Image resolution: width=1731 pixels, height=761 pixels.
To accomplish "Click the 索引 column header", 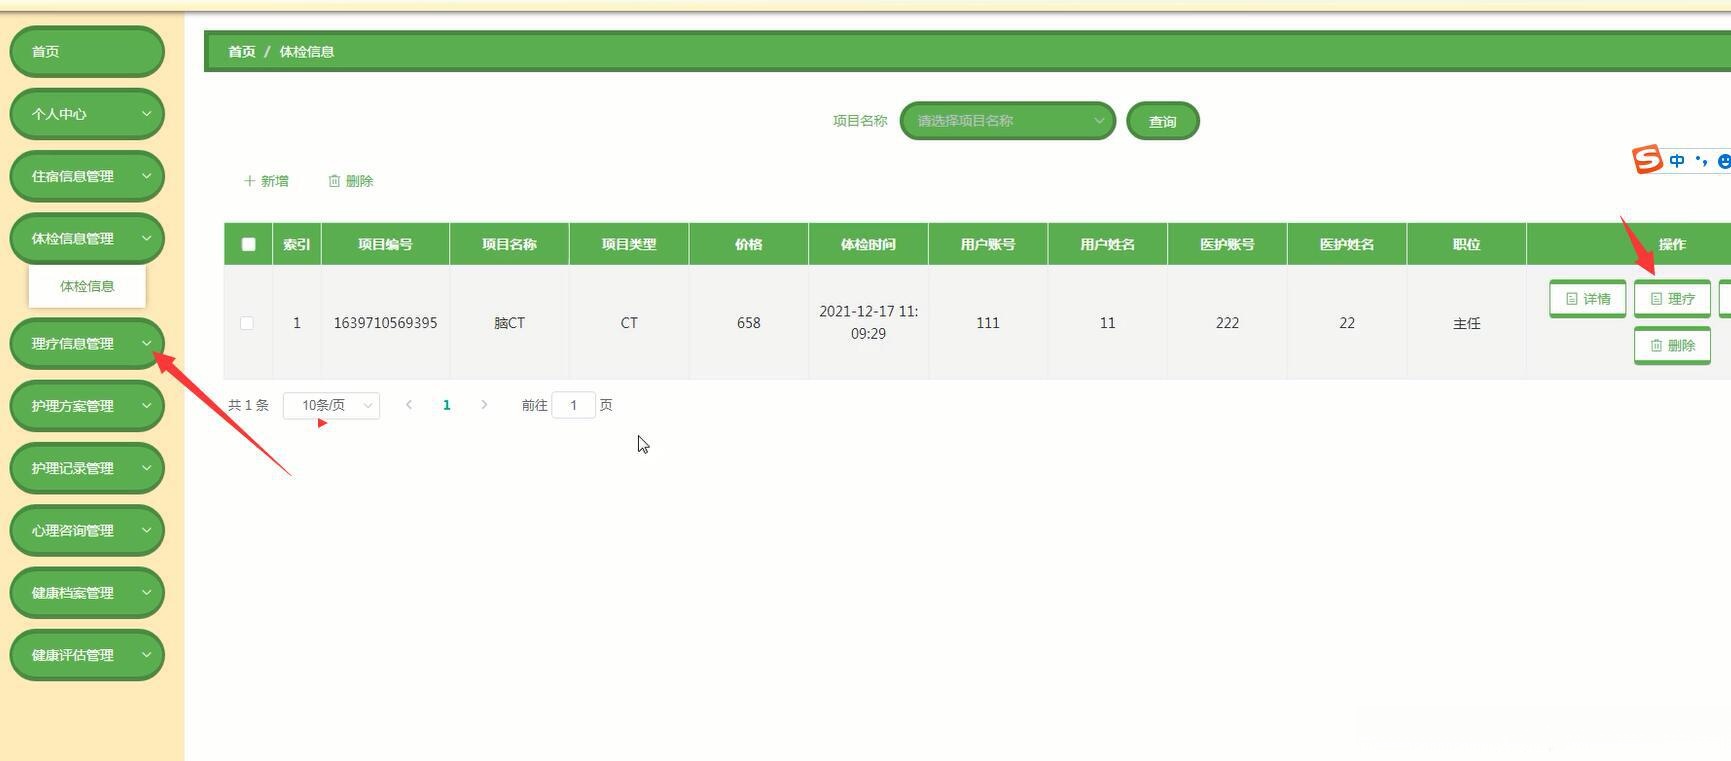I will 297,244.
